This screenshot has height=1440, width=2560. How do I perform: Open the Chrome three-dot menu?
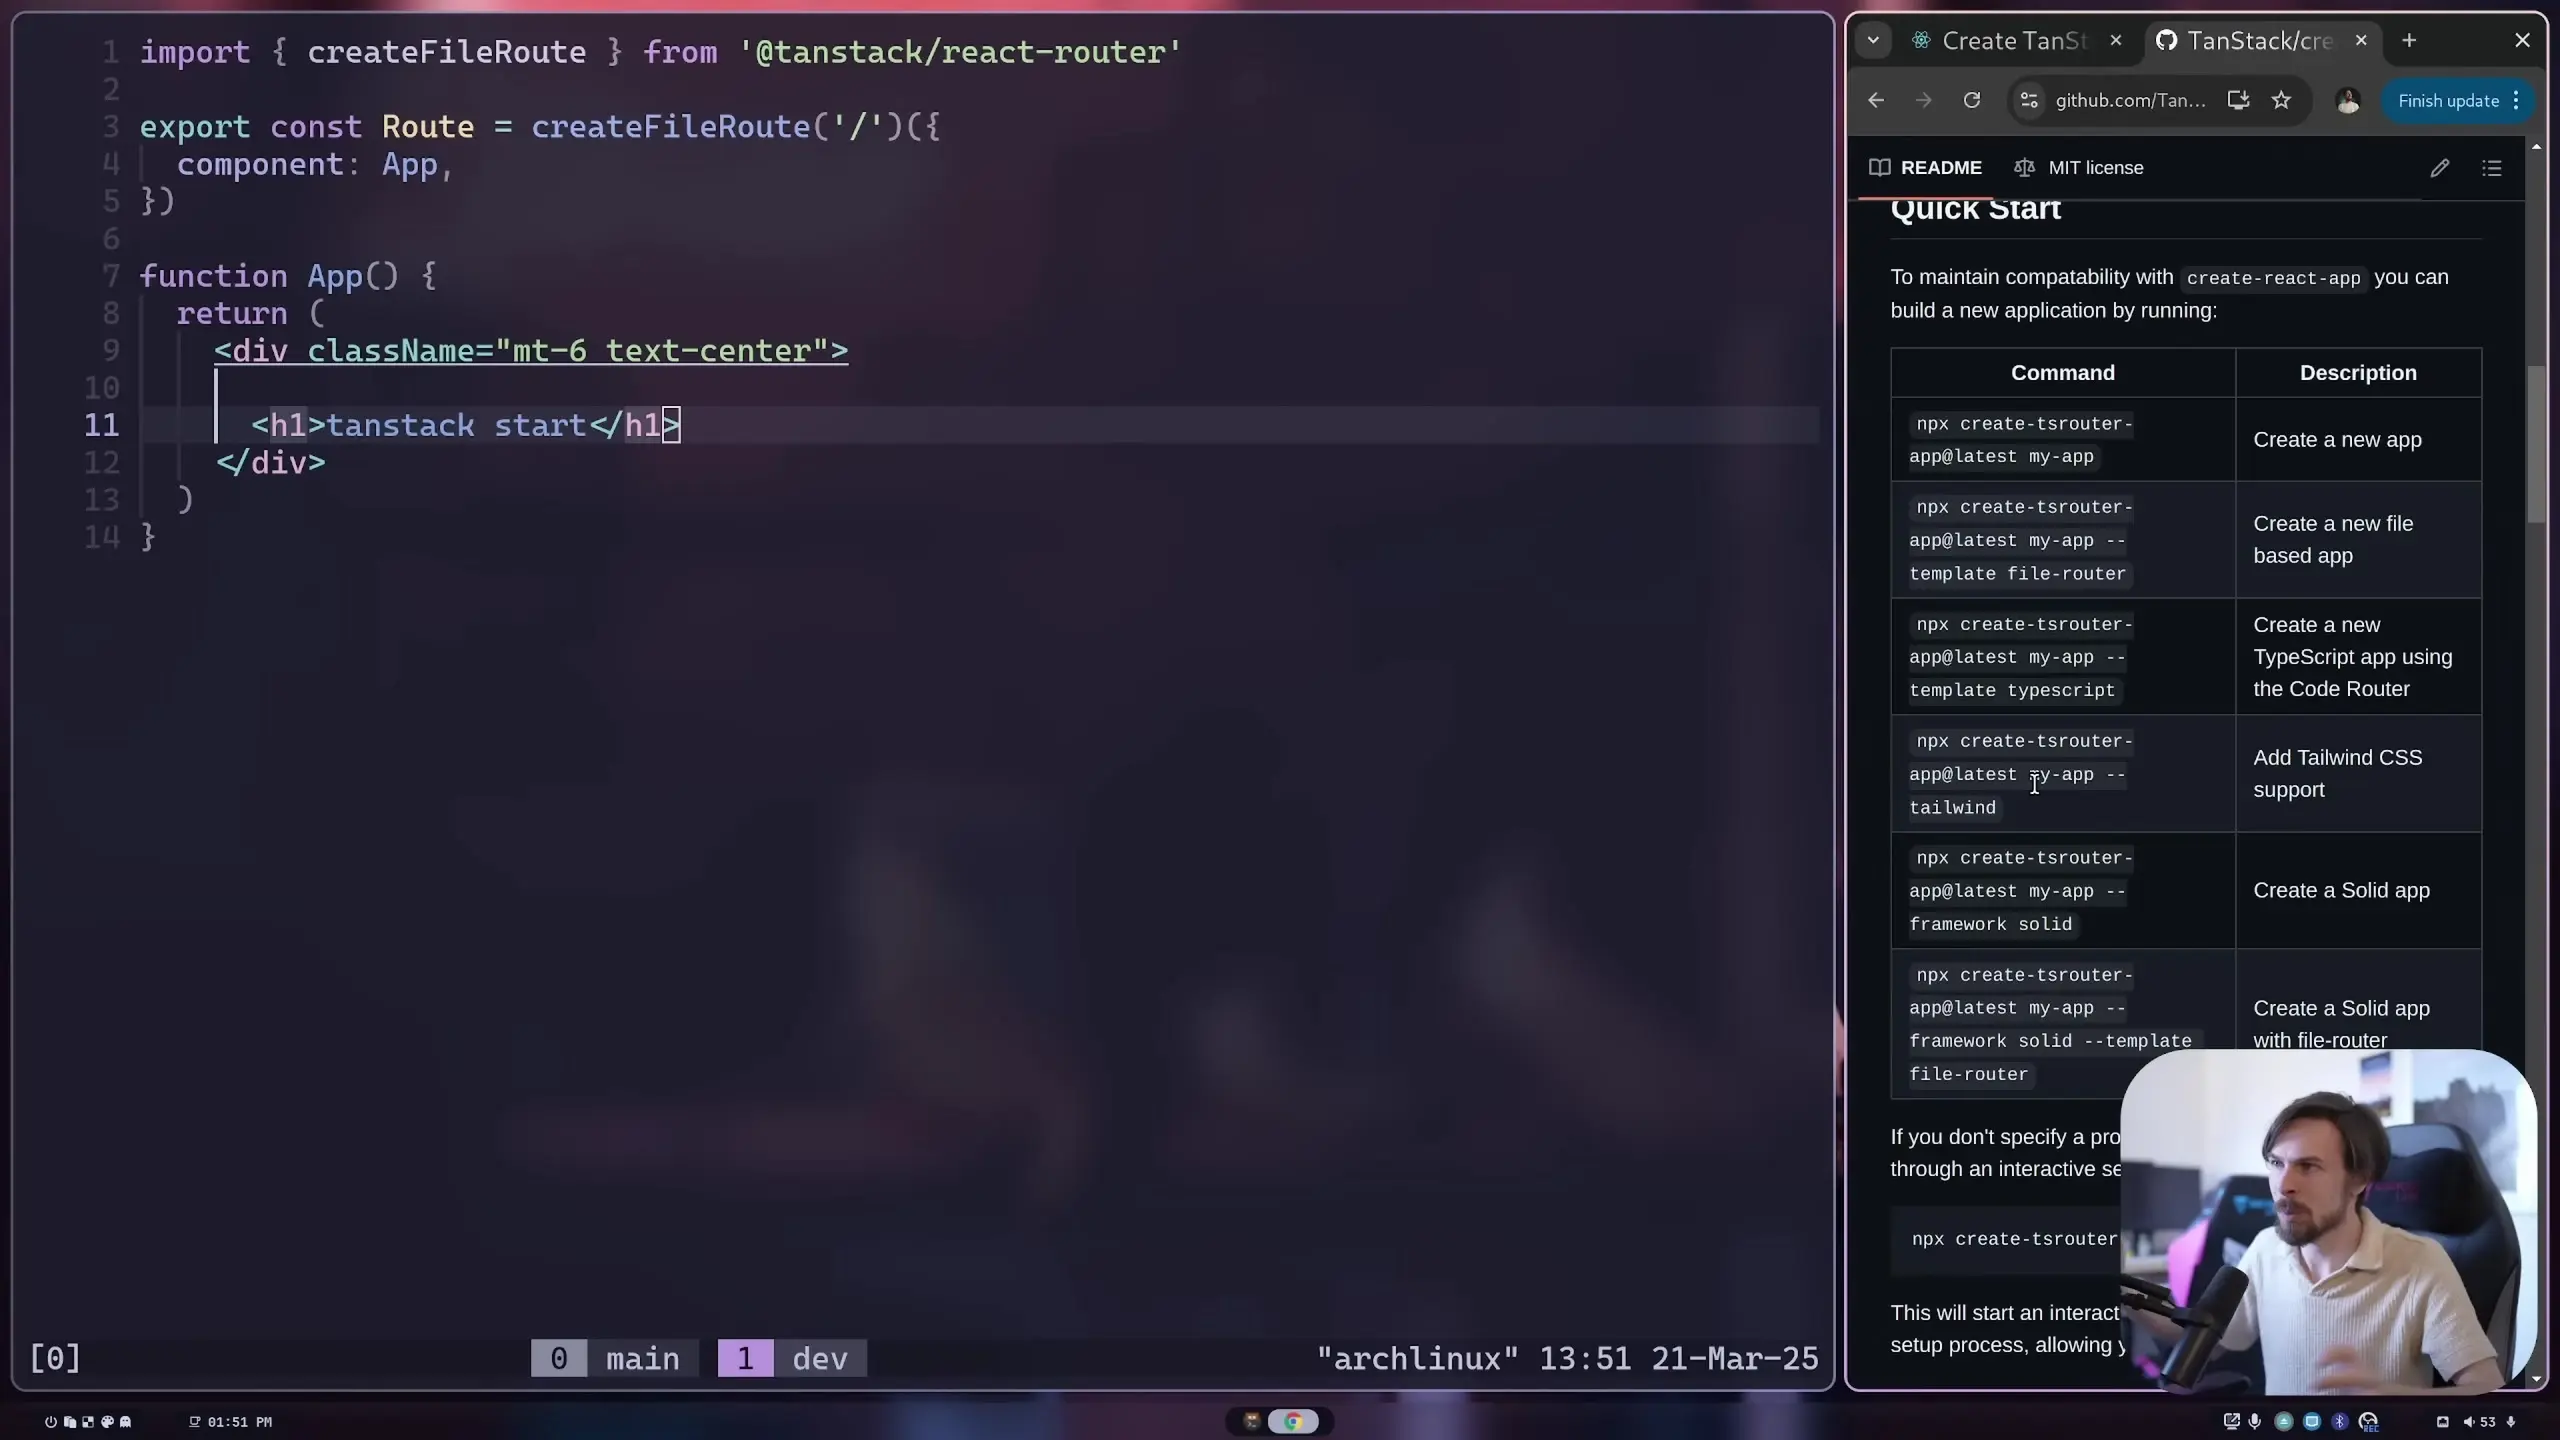[2516, 100]
